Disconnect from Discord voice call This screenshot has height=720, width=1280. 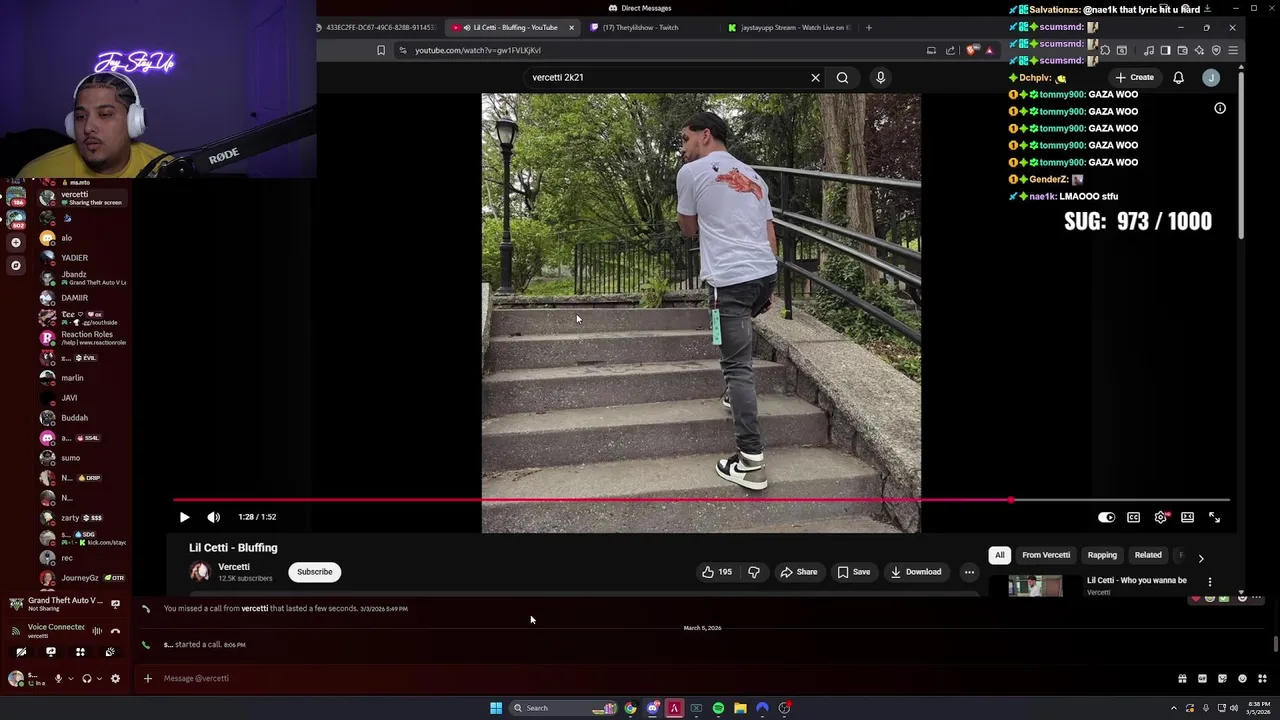pyautogui.click(x=115, y=631)
